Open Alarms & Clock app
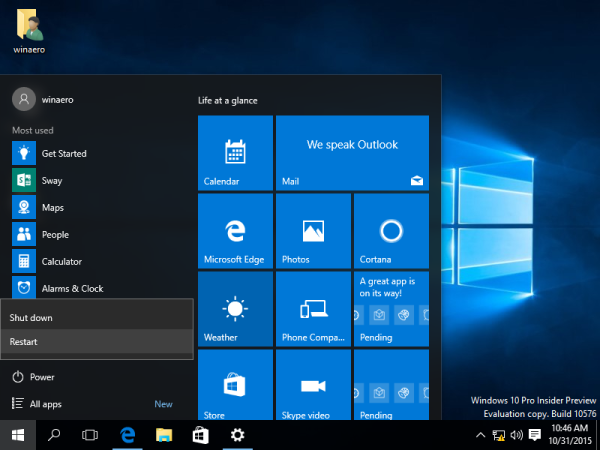The image size is (600, 450). point(97,287)
